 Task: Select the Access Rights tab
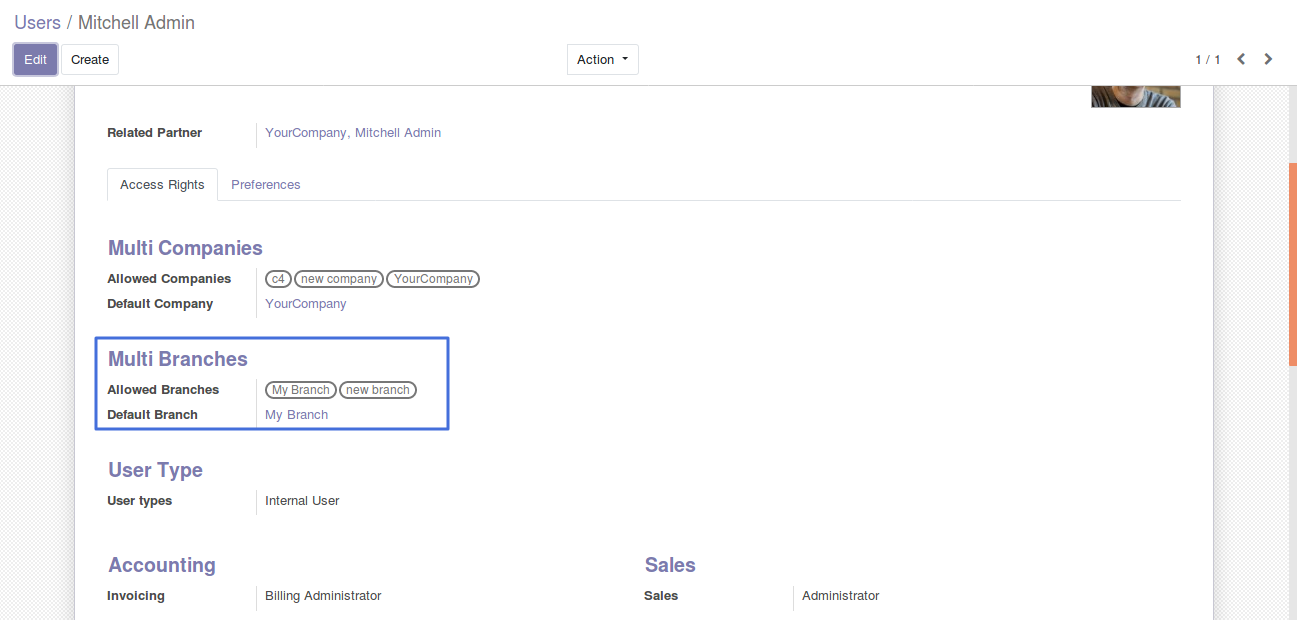point(162,184)
